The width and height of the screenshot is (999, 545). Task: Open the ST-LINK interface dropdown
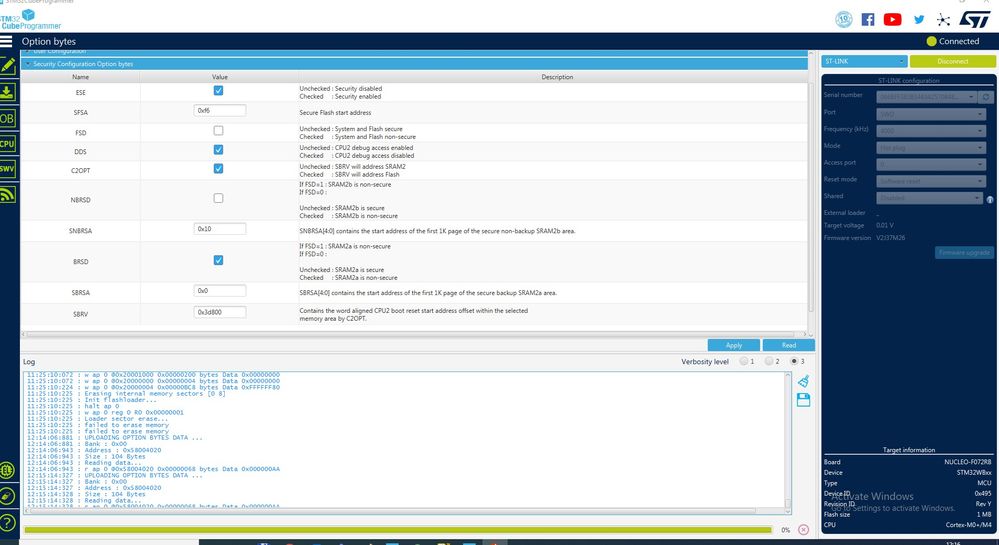864,61
